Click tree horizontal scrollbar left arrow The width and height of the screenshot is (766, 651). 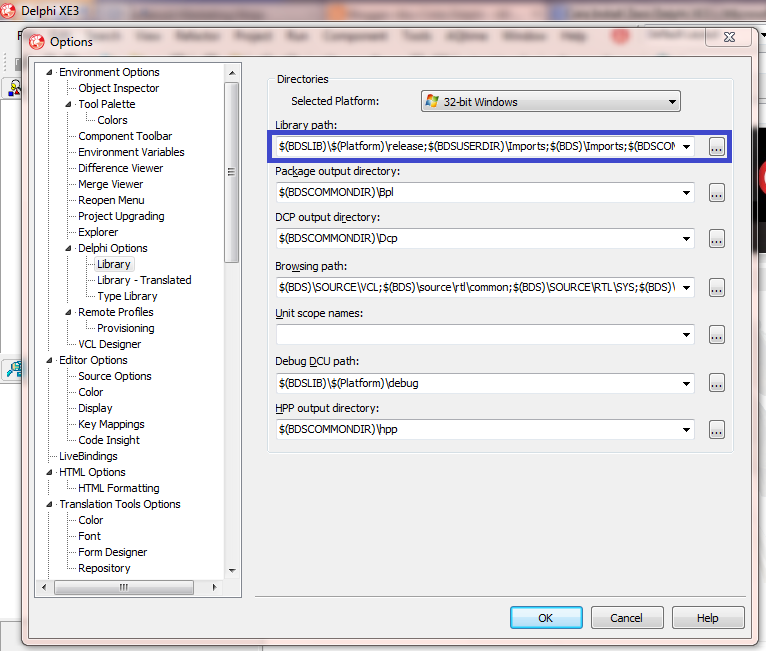pos(44,587)
